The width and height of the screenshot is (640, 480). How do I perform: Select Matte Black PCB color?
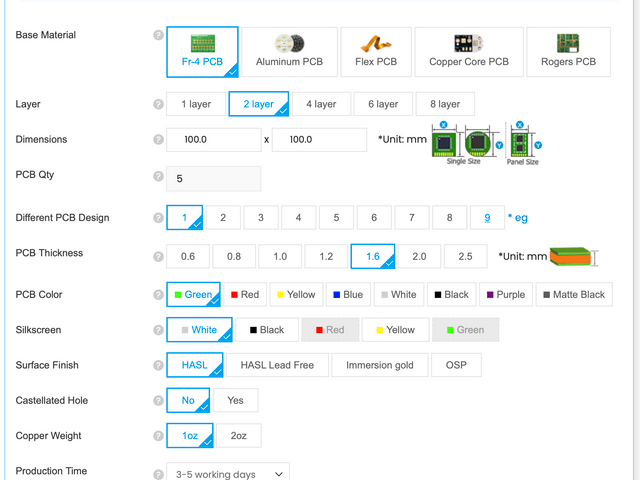(x=573, y=295)
